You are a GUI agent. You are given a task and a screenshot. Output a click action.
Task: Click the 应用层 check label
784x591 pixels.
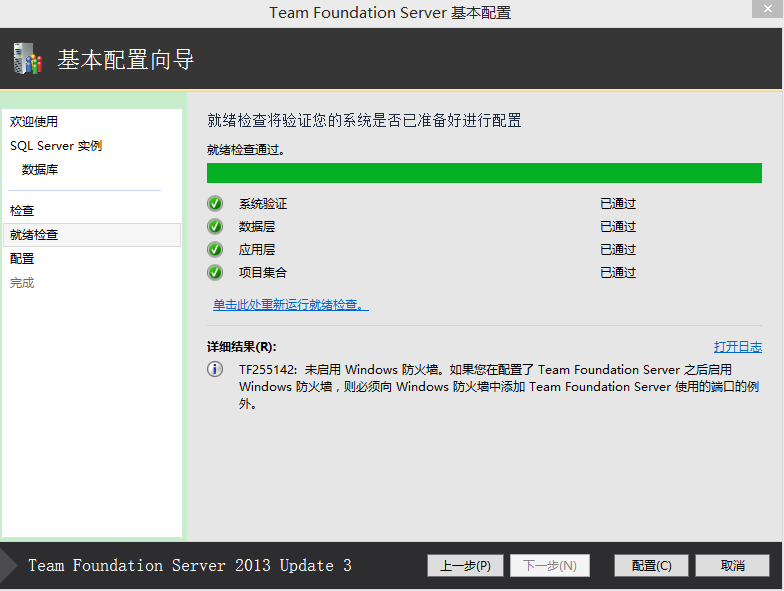257,250
